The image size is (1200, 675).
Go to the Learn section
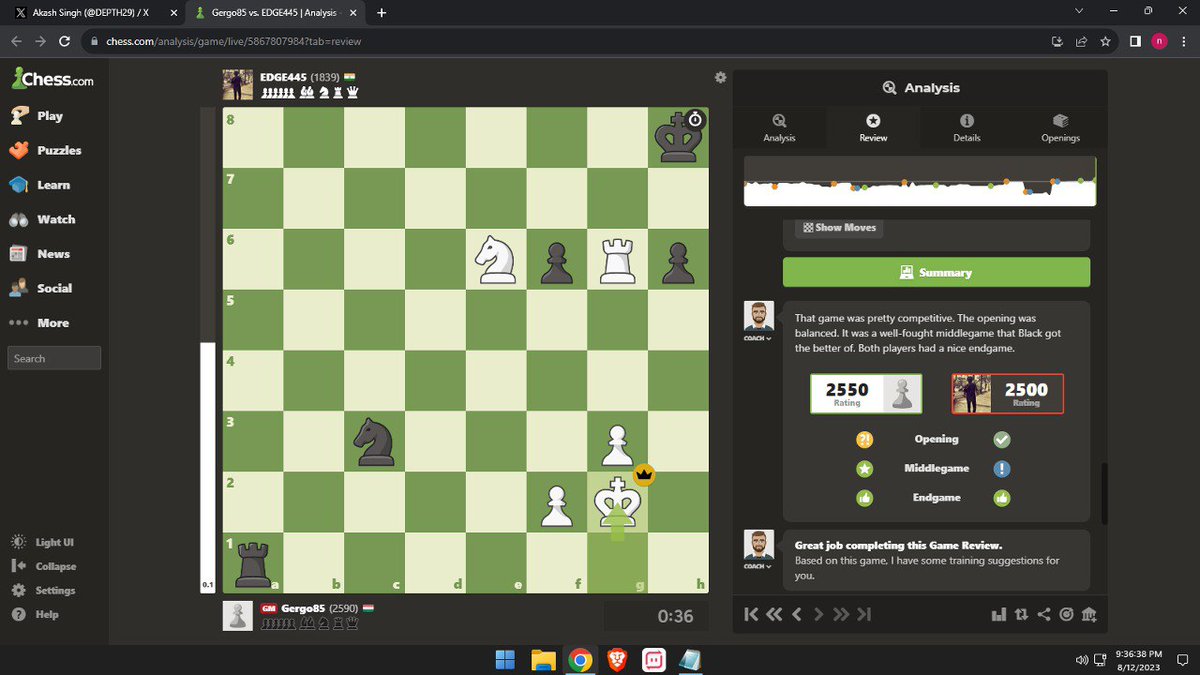pyautogui.click(x=40, y=185)
